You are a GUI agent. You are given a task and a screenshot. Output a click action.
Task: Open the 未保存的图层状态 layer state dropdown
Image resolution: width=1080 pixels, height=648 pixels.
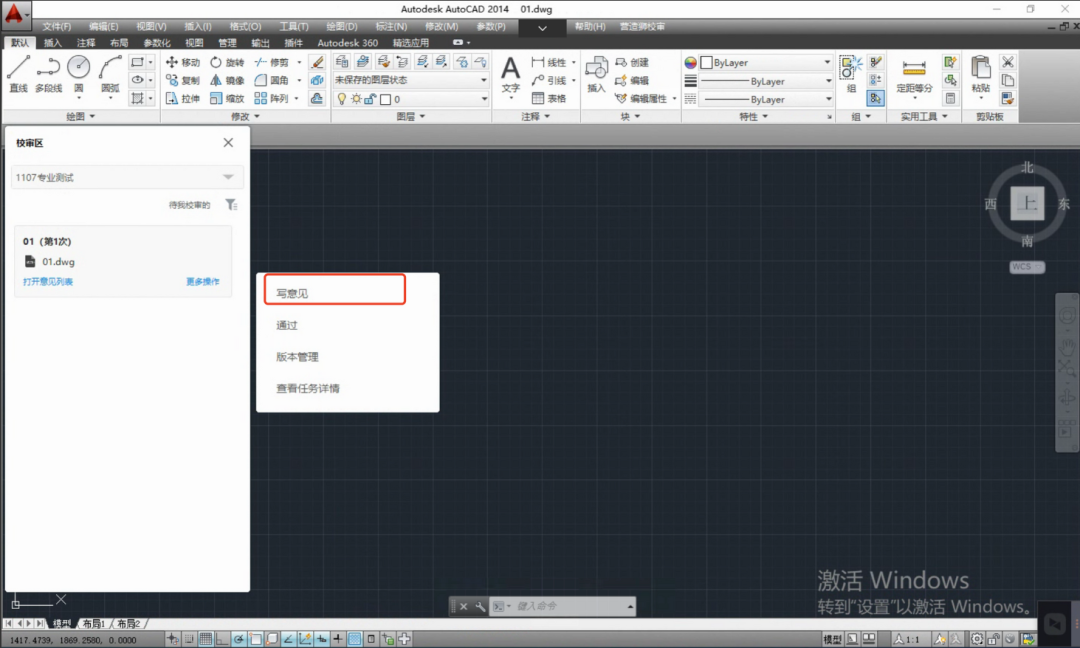pyautogui.click(x=411, y=80)
